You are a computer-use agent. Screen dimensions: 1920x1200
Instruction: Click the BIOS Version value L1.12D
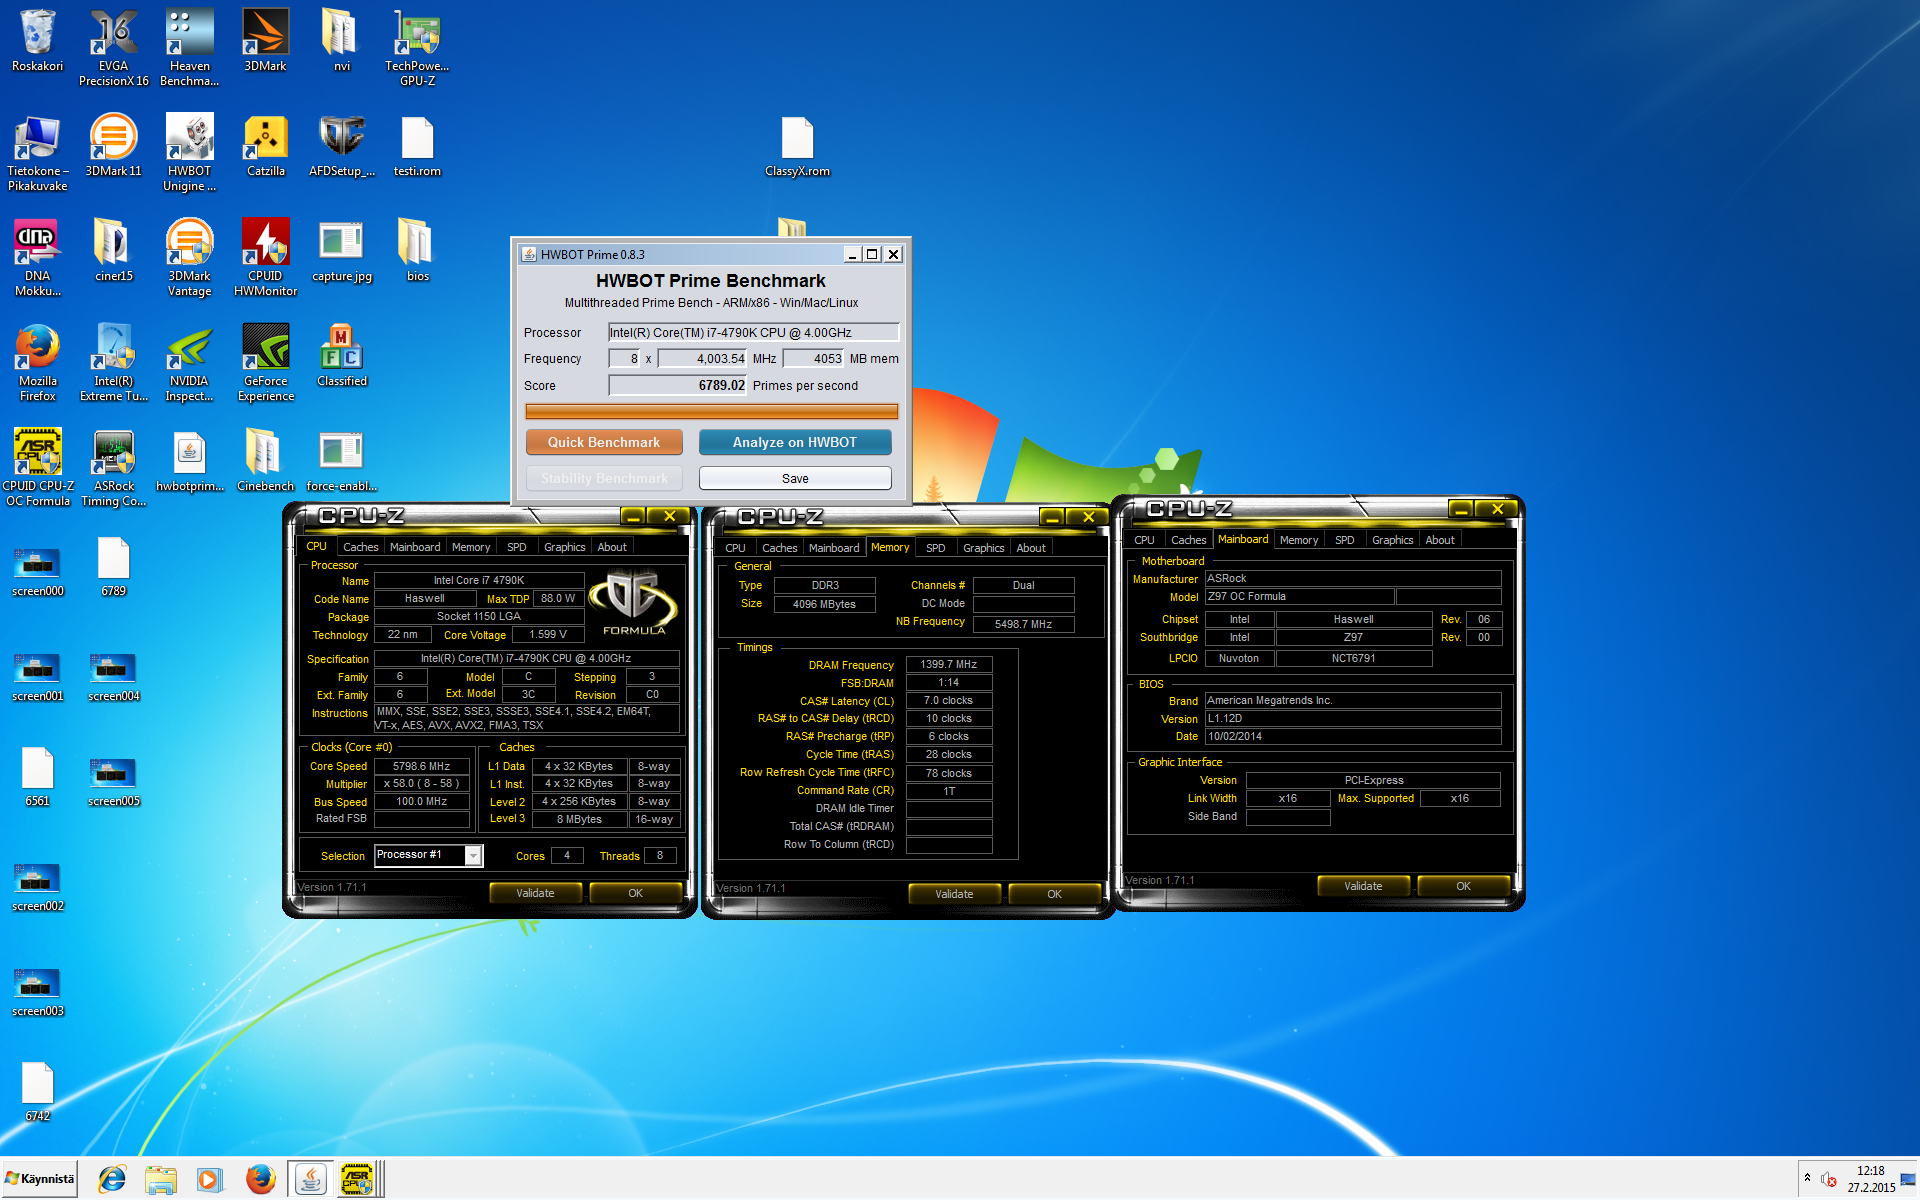(1352, 718)
